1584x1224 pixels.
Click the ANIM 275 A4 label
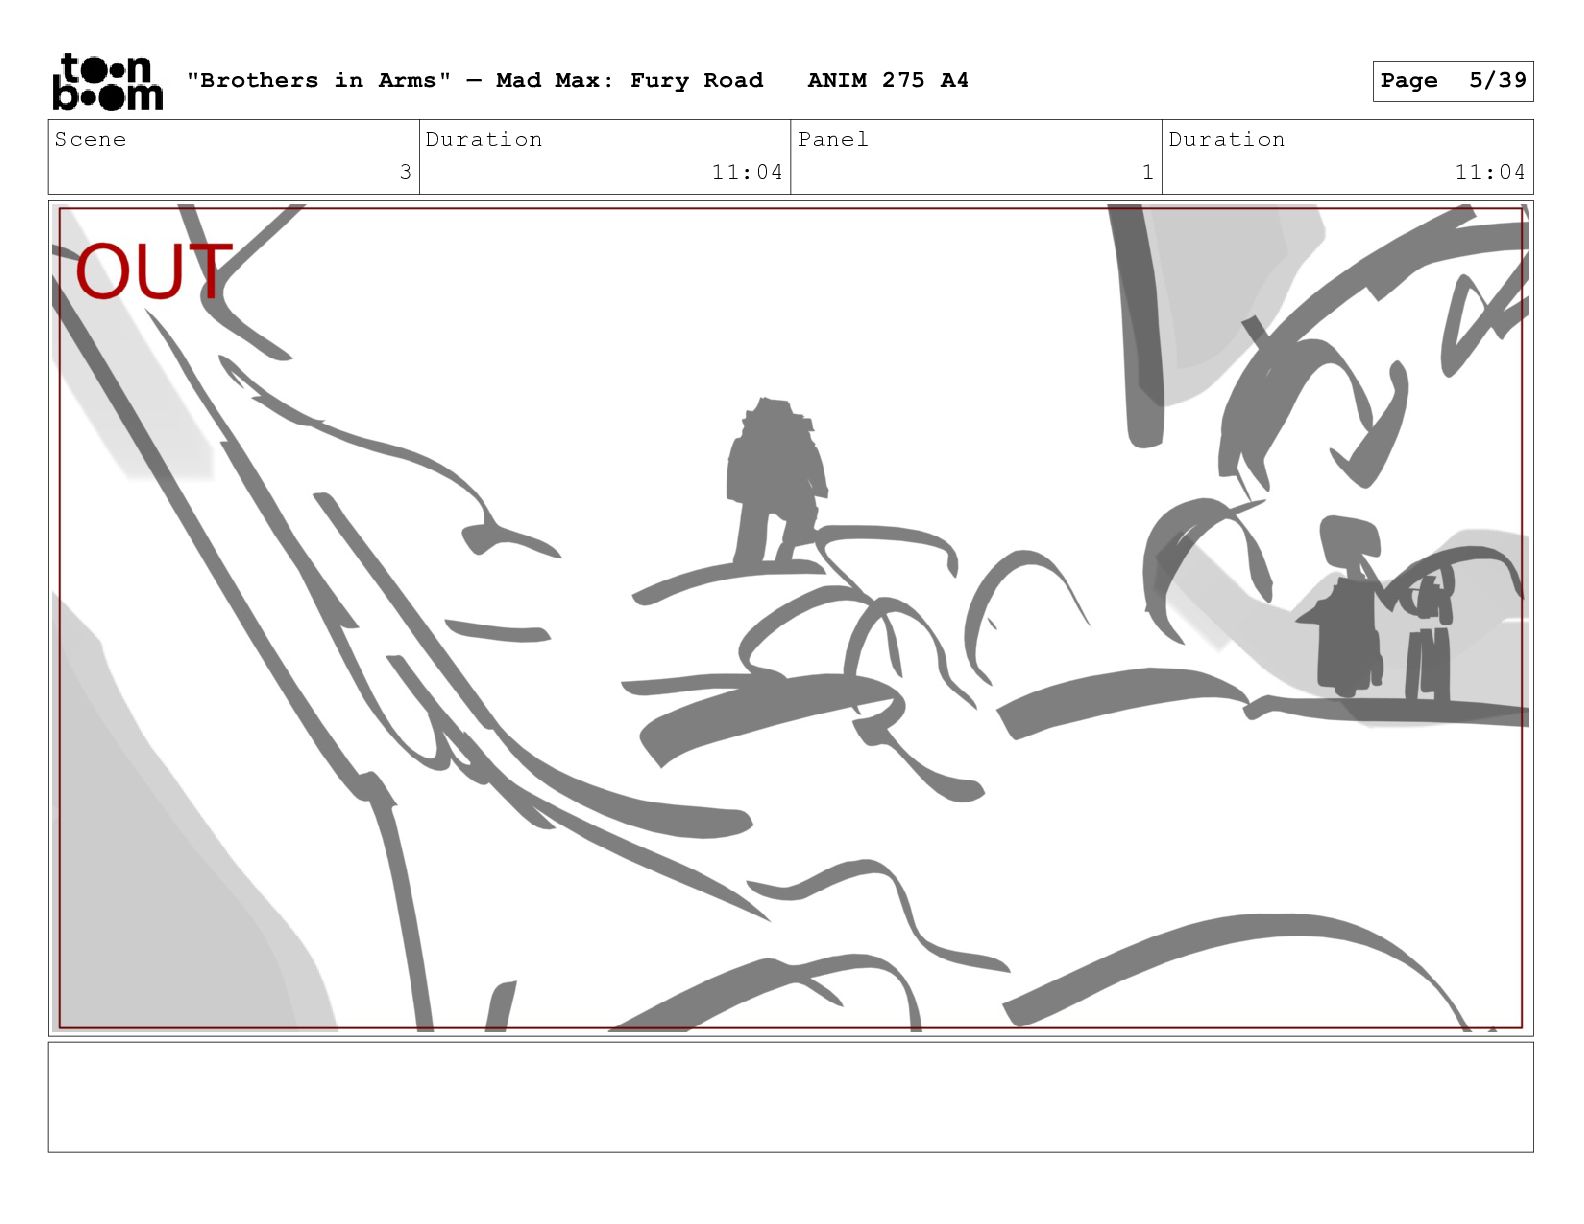point(888,80)
